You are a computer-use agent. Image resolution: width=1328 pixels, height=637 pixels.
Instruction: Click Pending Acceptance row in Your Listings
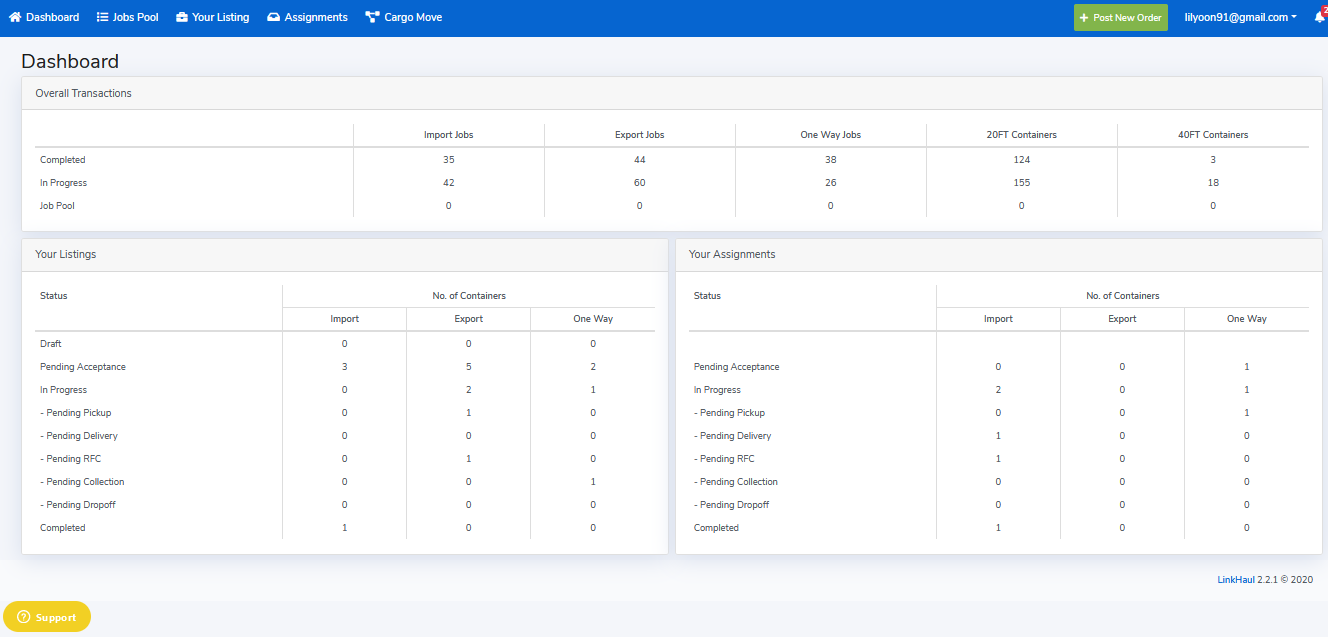point(83,367)
